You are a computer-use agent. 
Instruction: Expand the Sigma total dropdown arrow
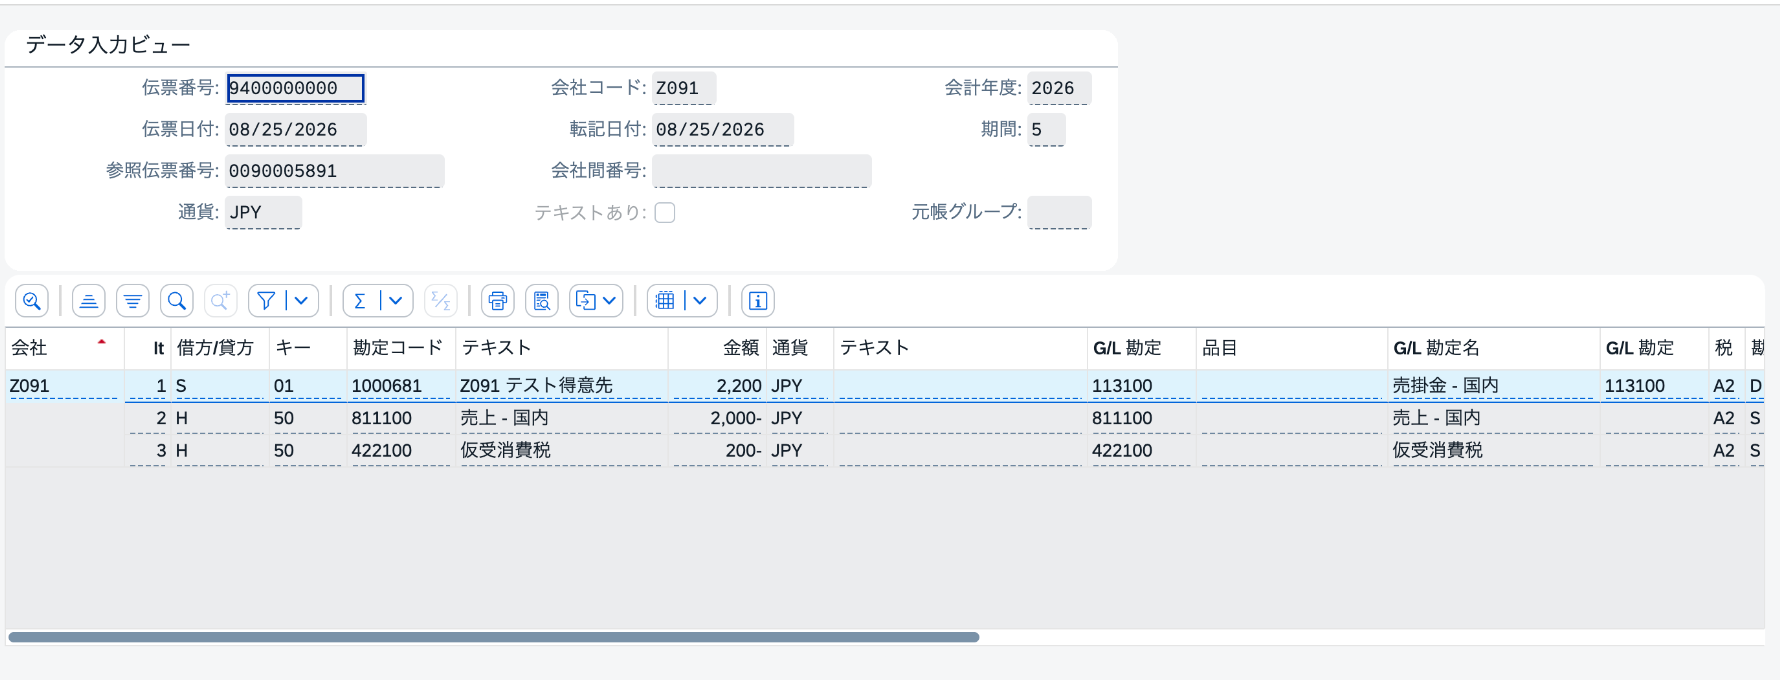pyautogui.click(x=396, y=301)
